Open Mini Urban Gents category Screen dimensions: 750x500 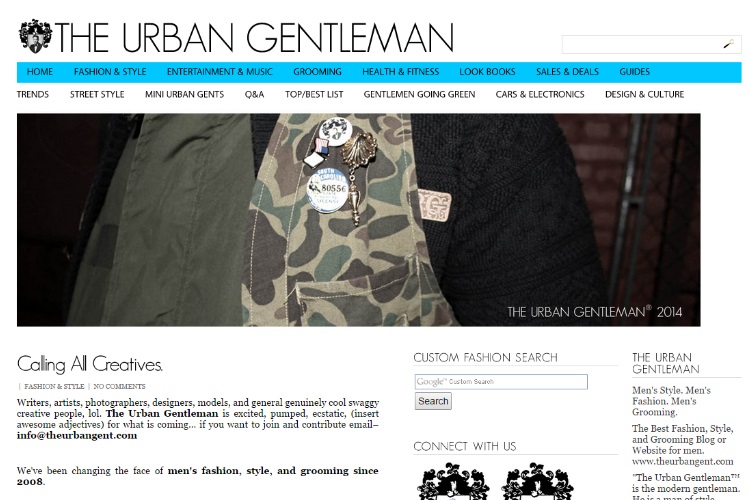(x=185, y=94)
